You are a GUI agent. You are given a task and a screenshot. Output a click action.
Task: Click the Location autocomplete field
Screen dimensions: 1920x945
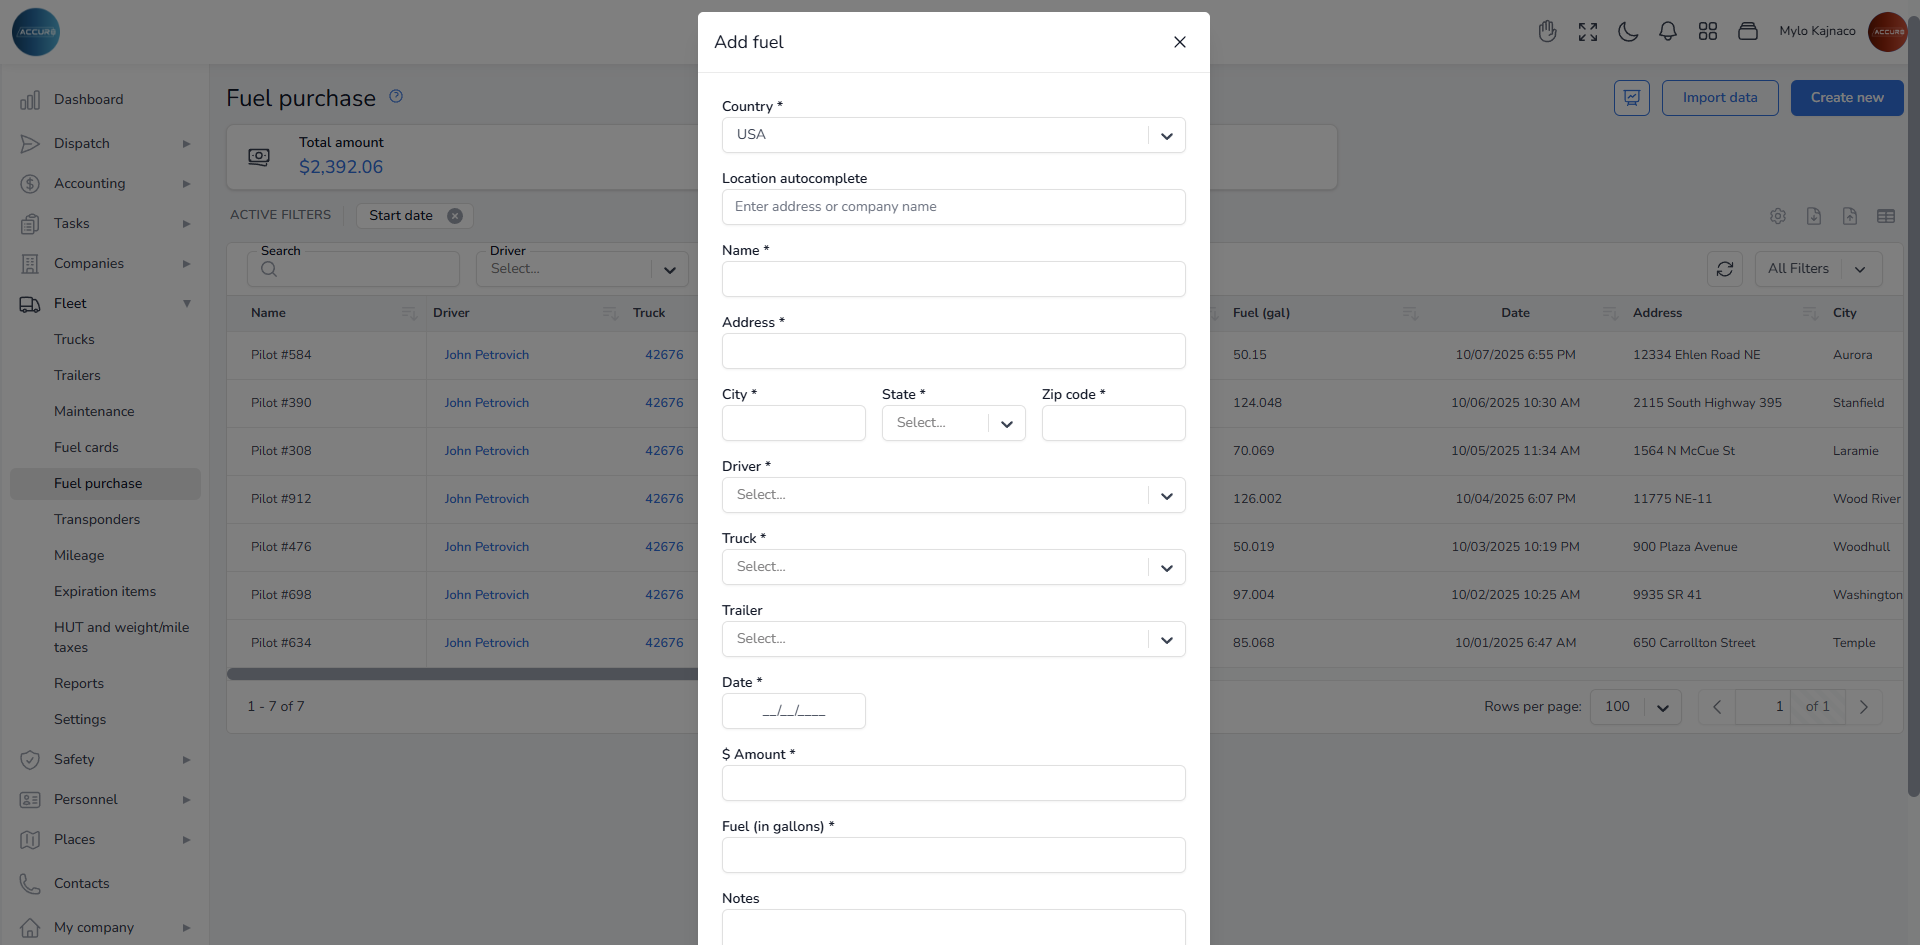coord(953,207)
